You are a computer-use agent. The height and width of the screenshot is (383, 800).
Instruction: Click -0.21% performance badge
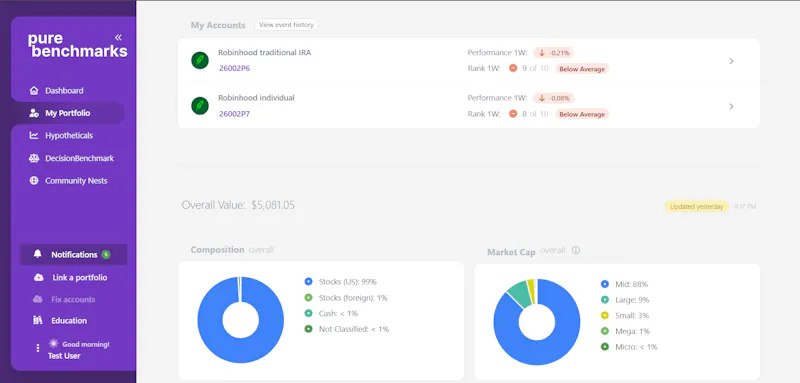click(554, 53)
